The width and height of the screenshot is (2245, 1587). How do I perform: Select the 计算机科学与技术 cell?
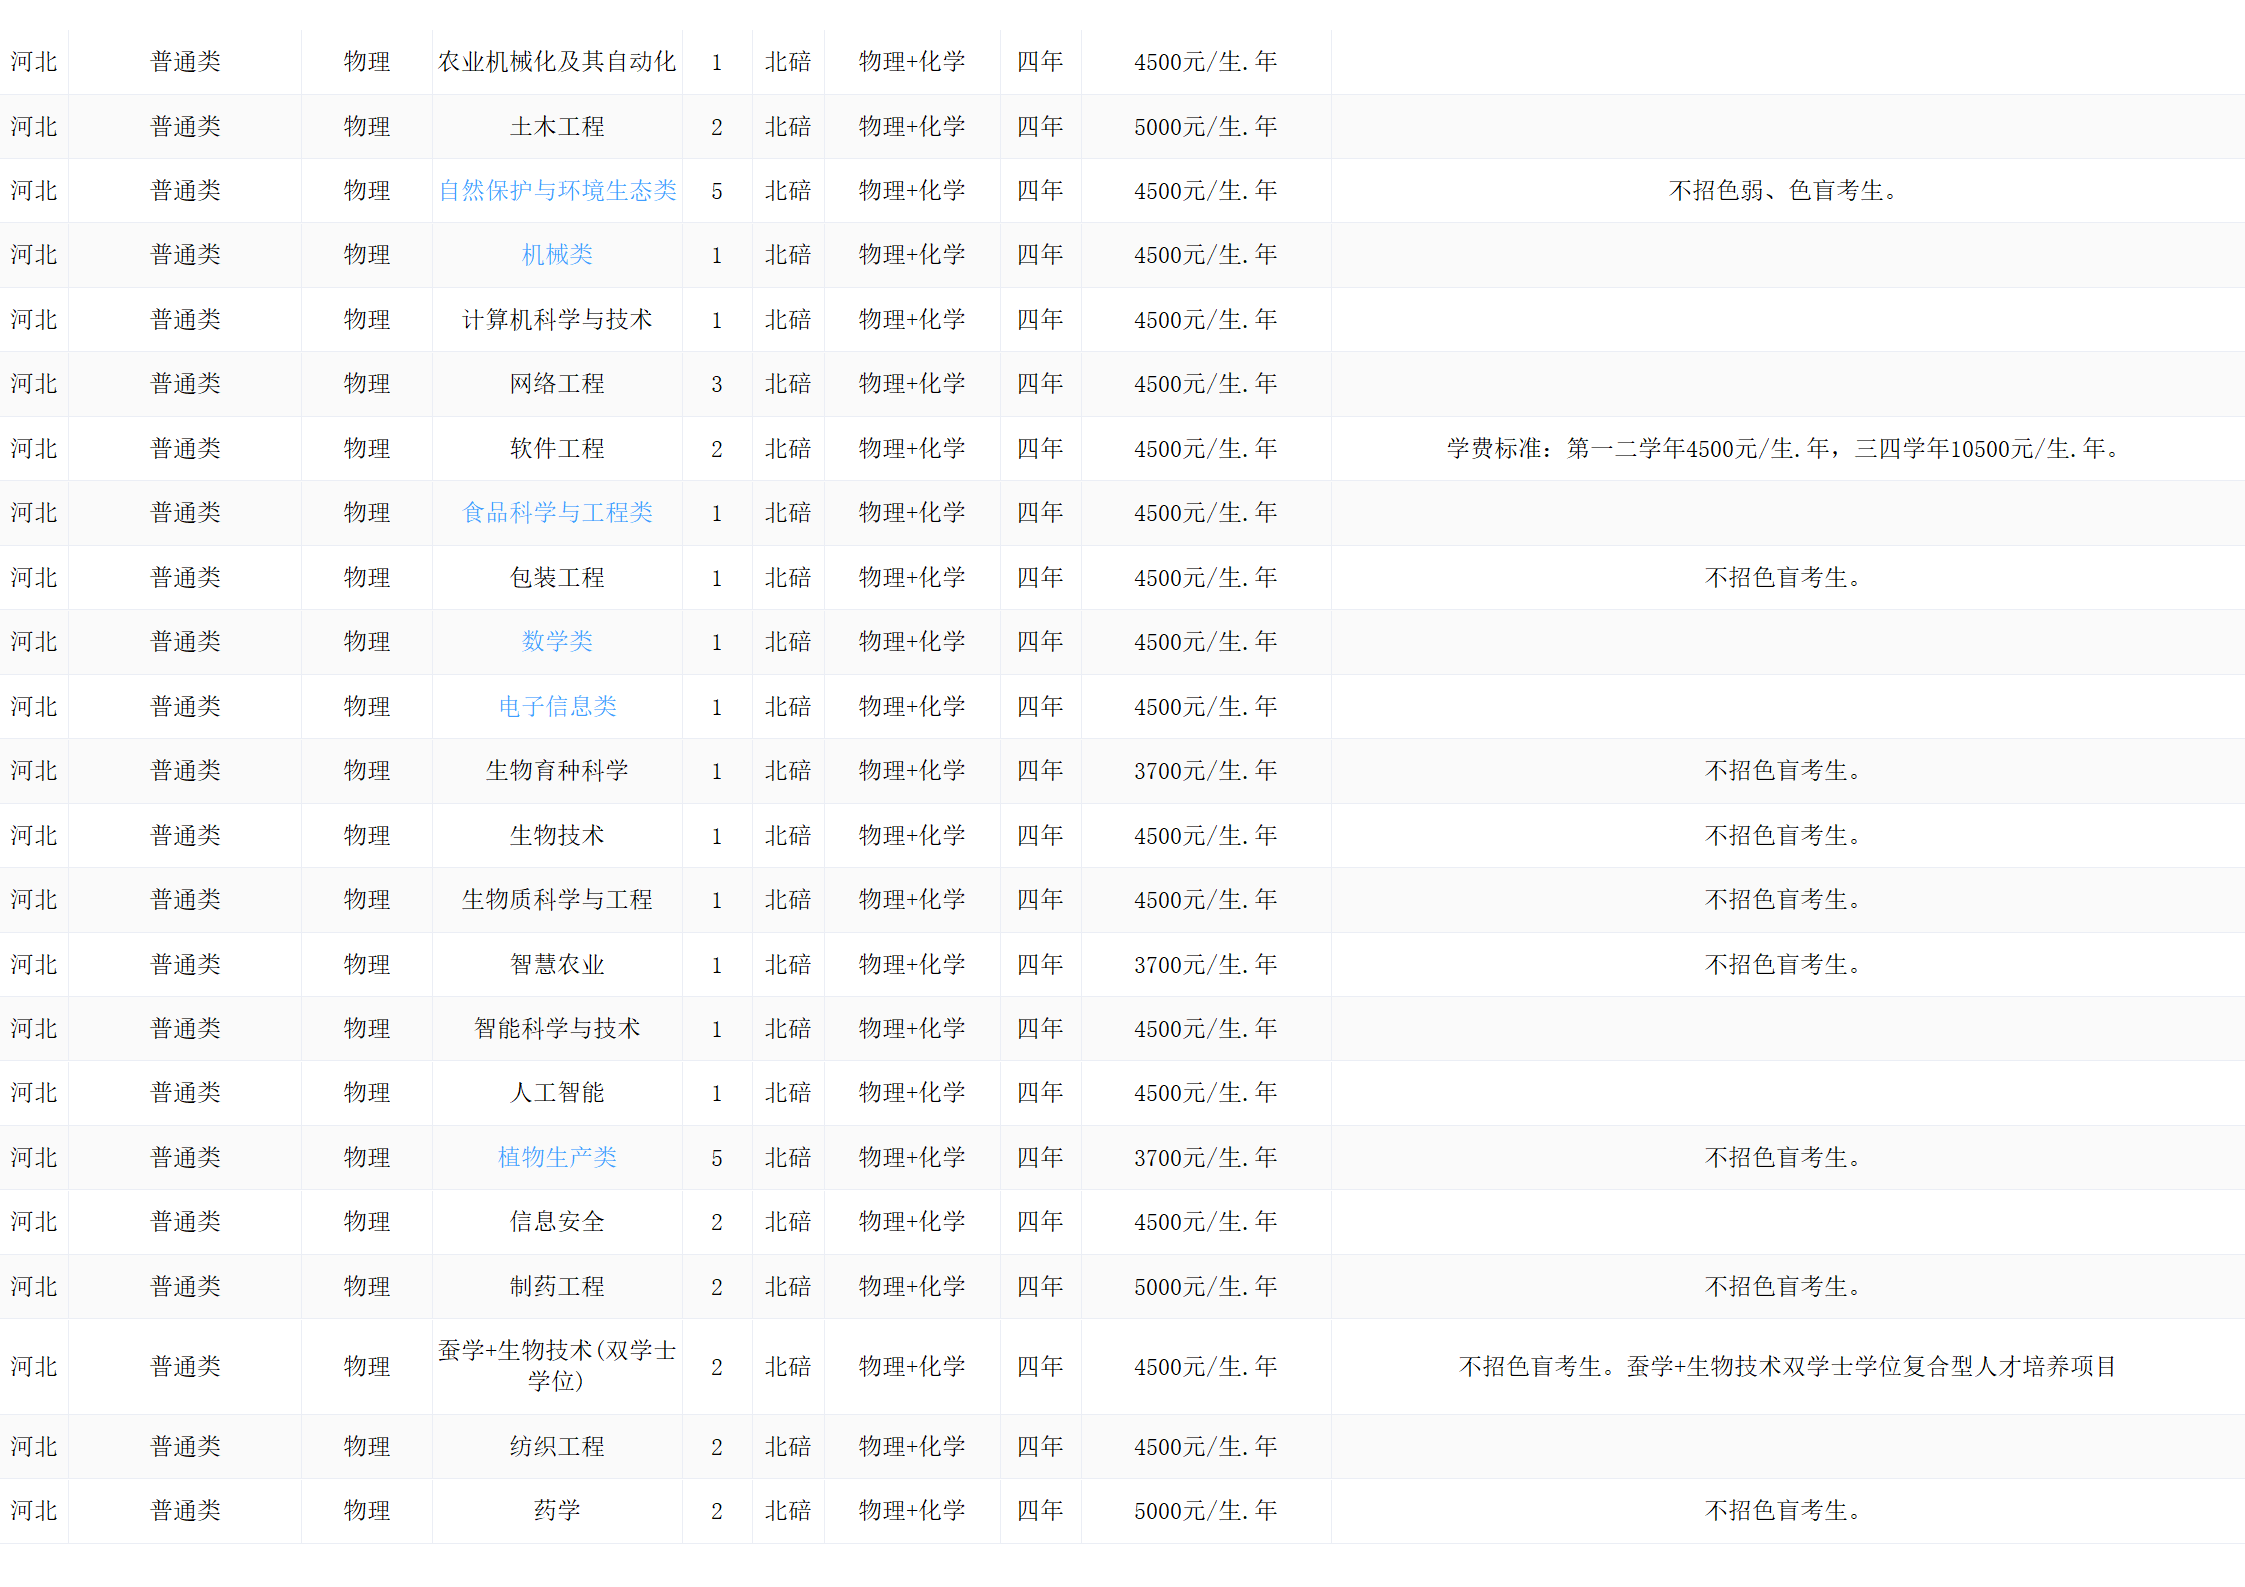pyautogui.click(x=557, y=320)
